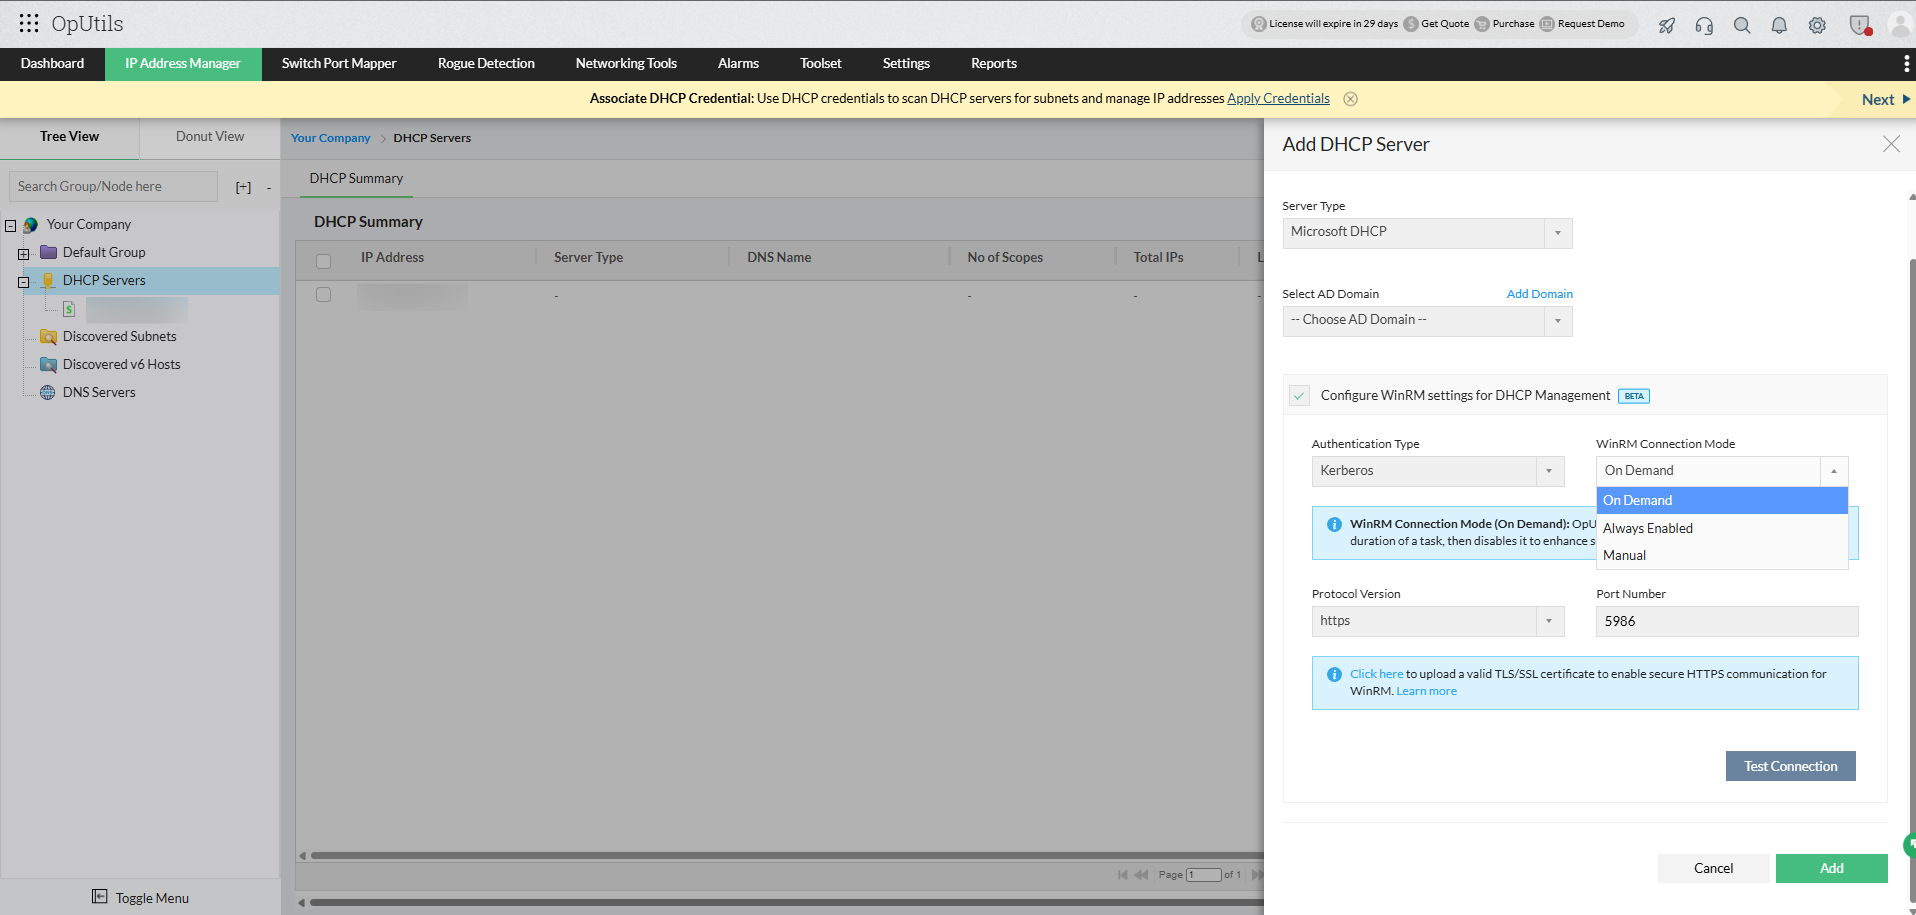Click the collapse-all minus tree icon
The width and height of the screenshot is (1916, 915).
(269, 187)
